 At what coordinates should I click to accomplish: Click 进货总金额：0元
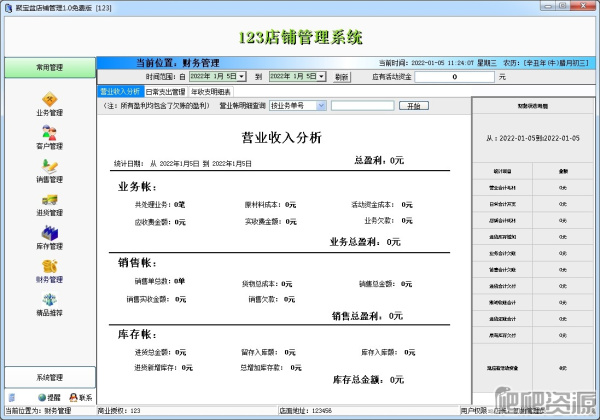[160, 352]
